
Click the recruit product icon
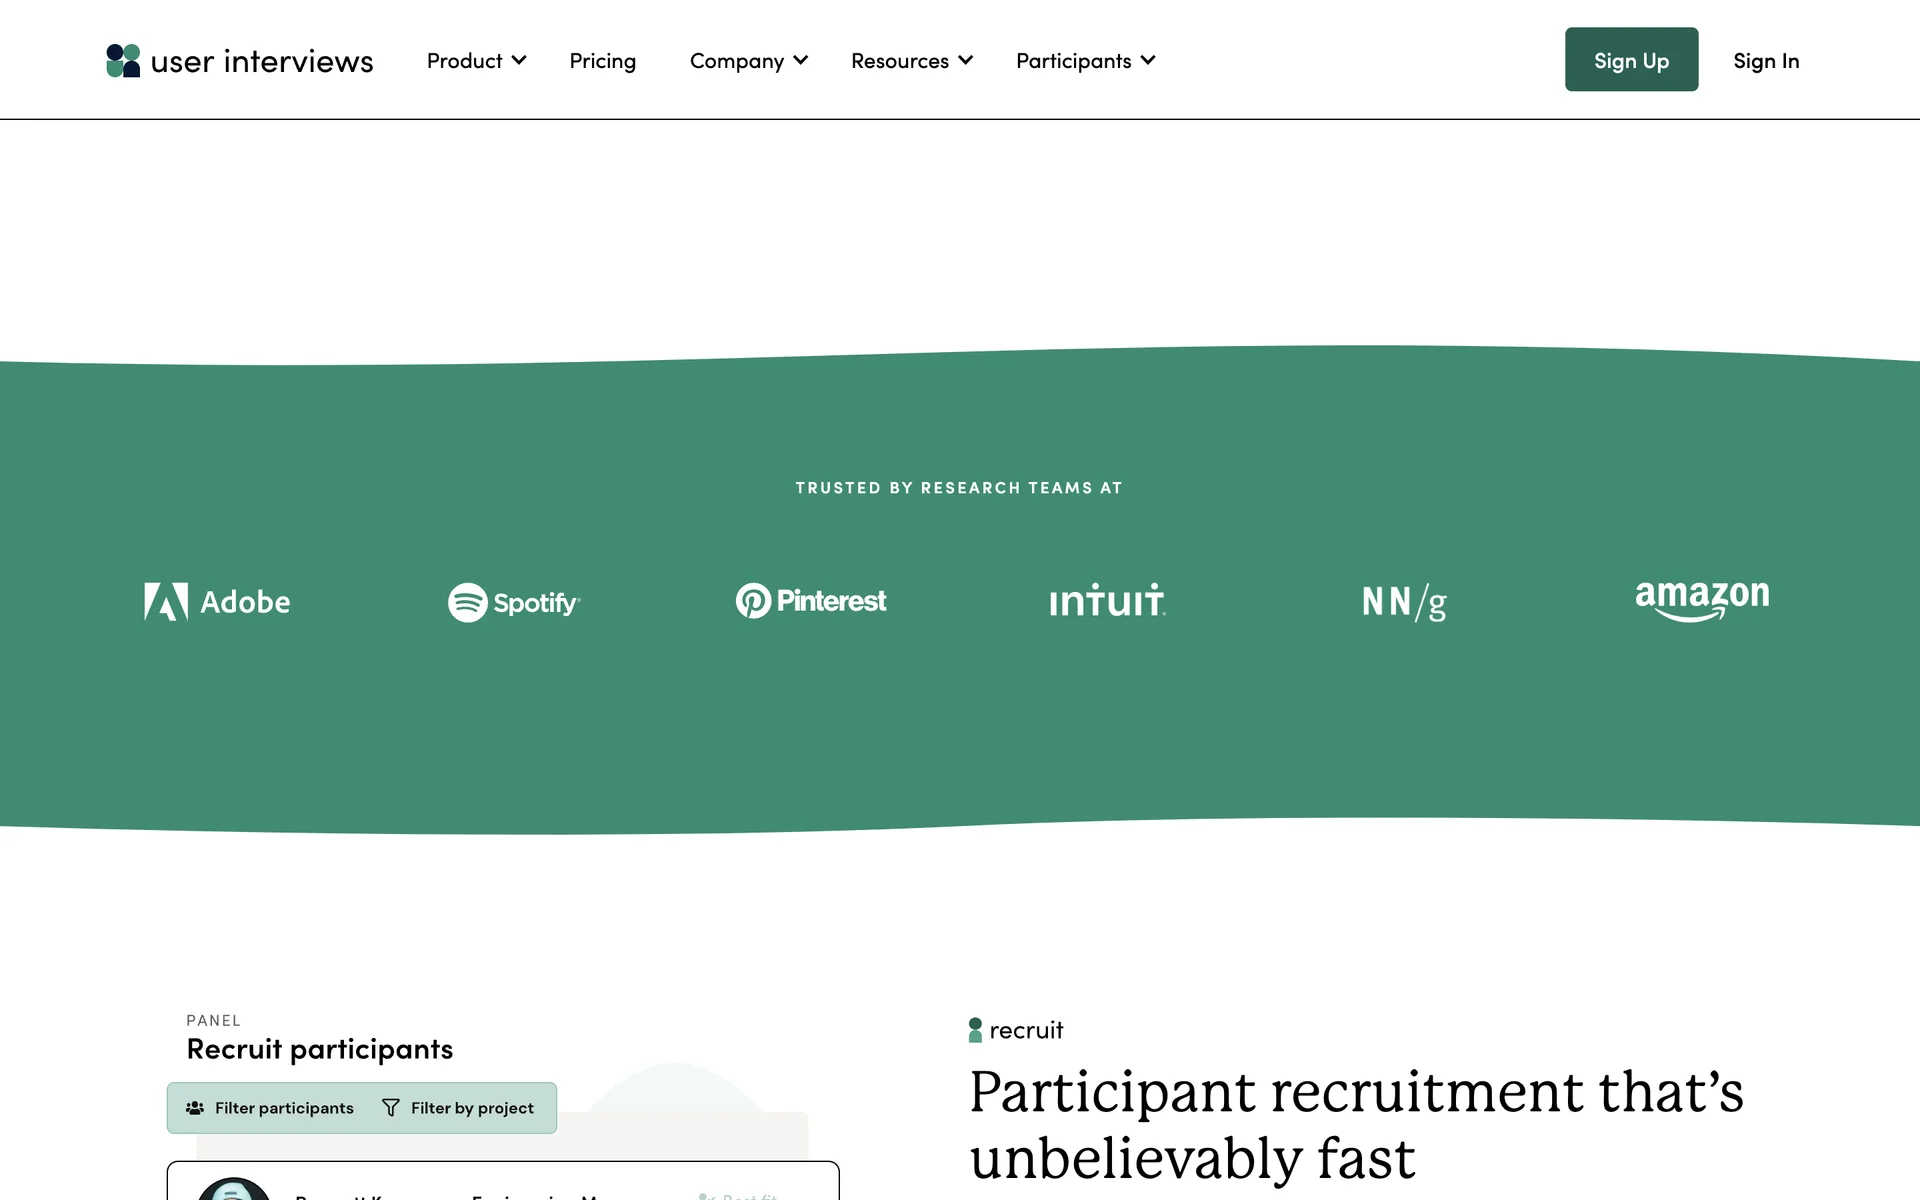975,1030
